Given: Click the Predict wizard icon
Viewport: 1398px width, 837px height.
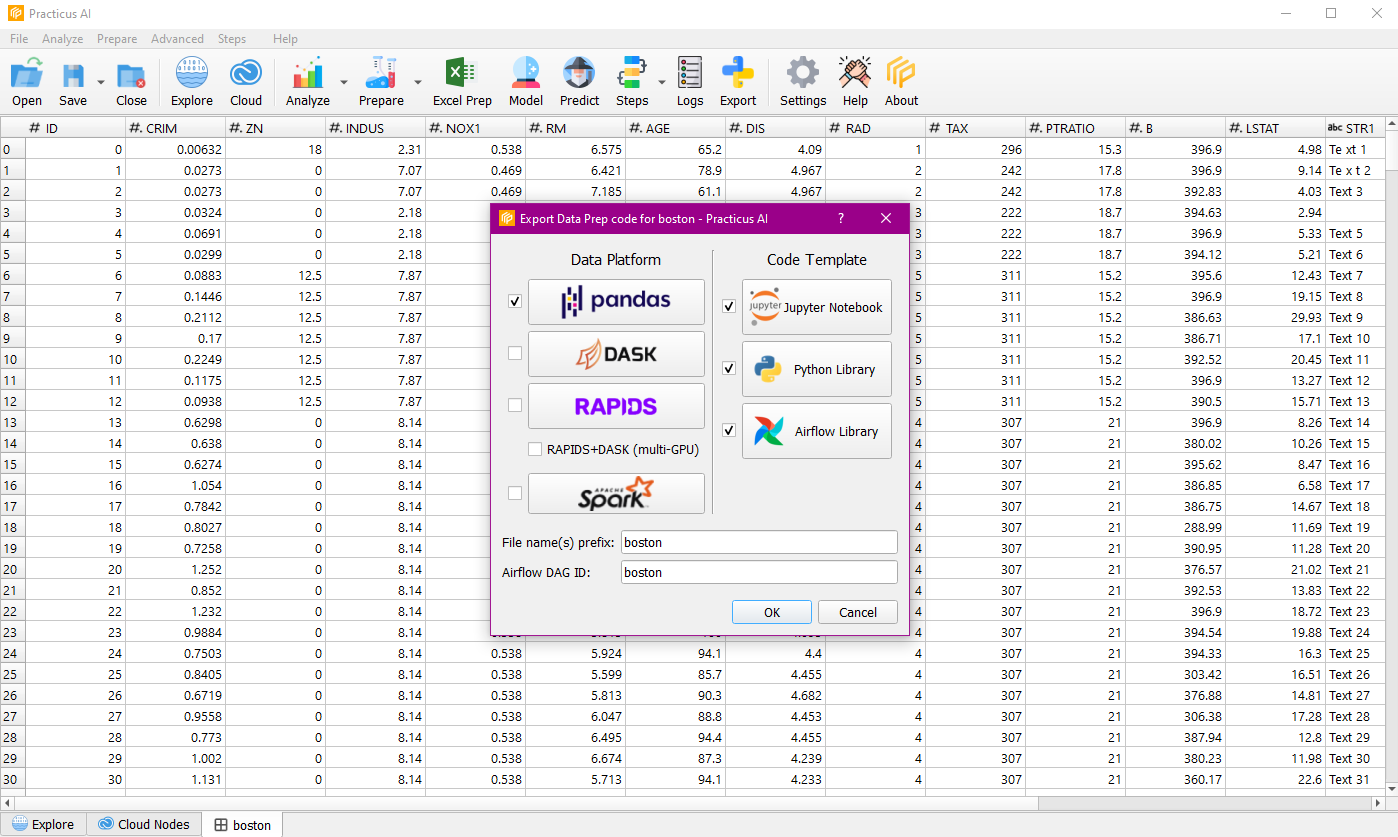Looking at the screenshot, I should click(x=579, y=82).
